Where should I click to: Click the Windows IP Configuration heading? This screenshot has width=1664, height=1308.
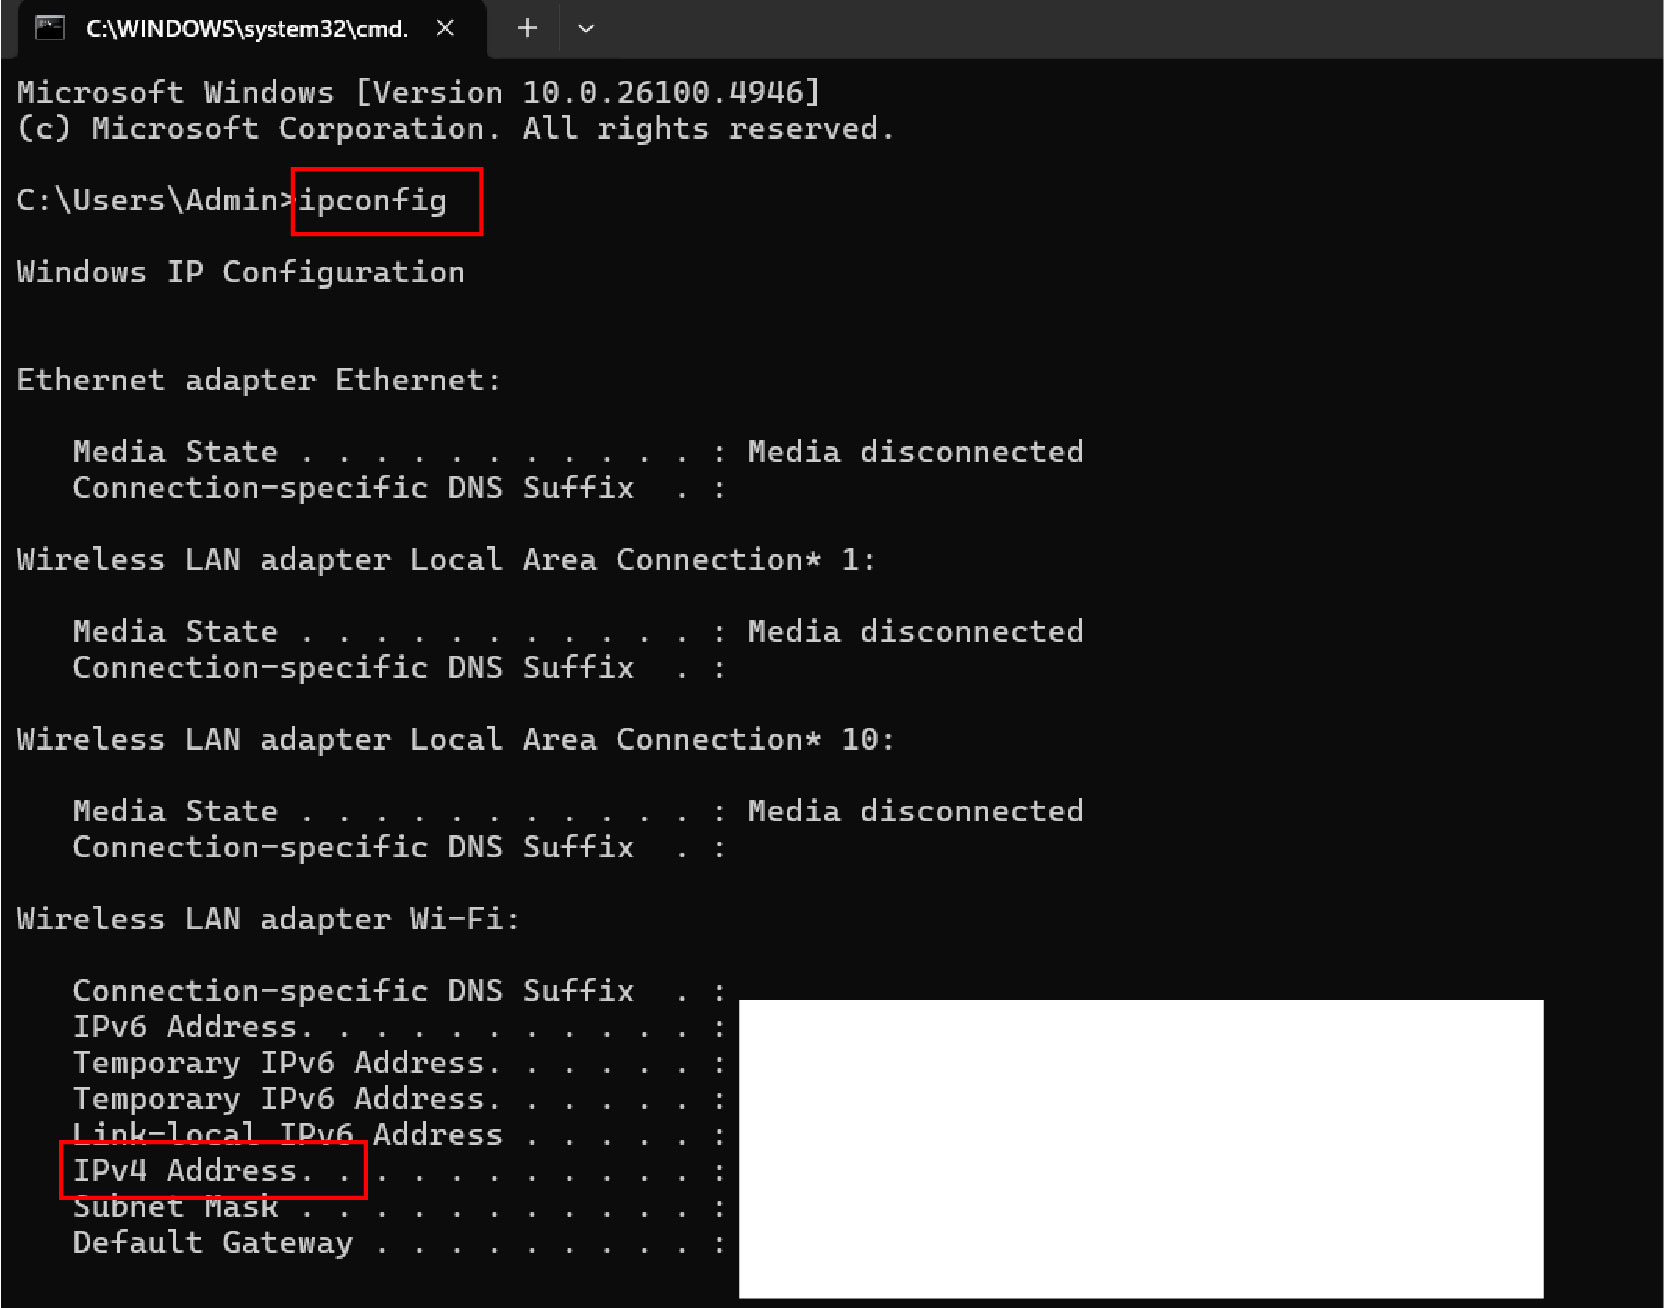click(240, 271)
